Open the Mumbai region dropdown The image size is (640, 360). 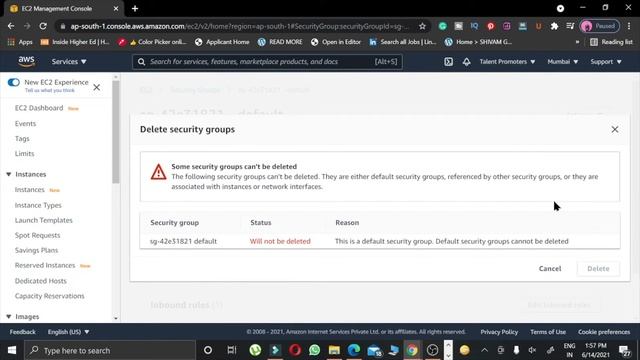562,62
